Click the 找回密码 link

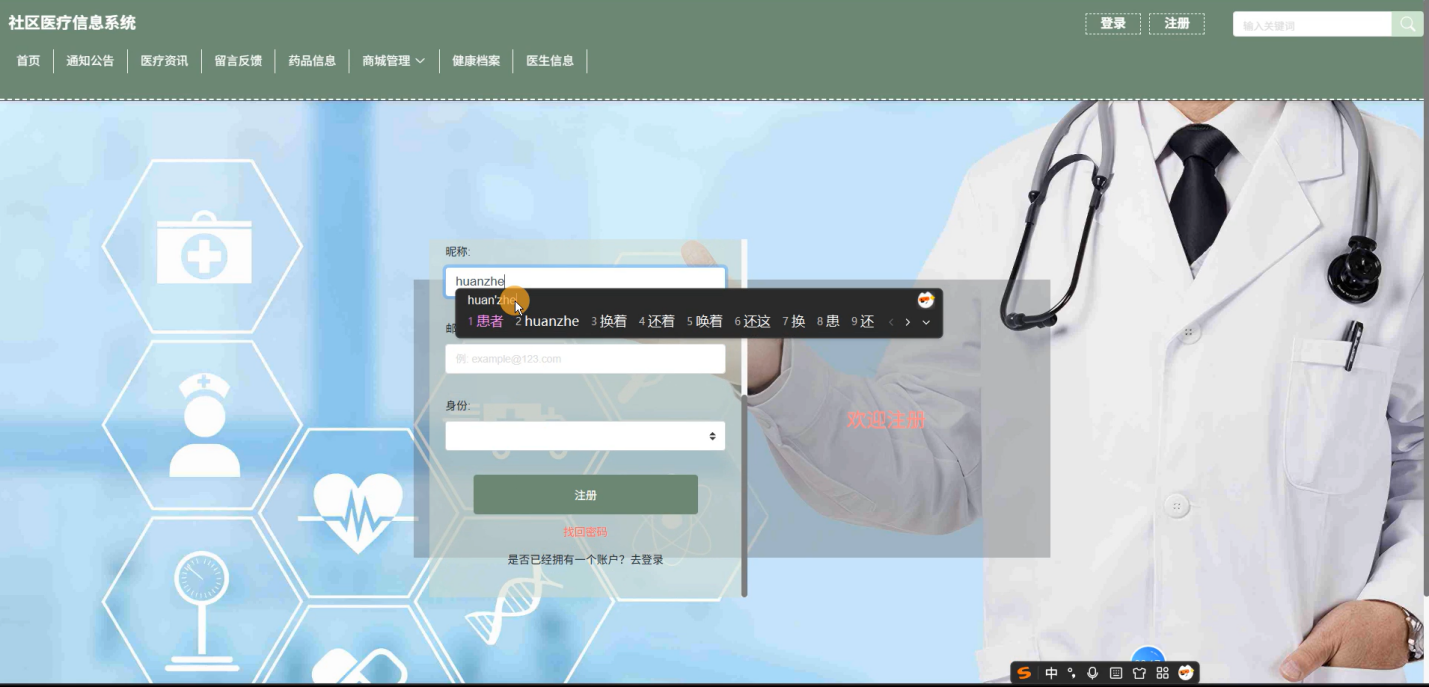pos(585,532)
